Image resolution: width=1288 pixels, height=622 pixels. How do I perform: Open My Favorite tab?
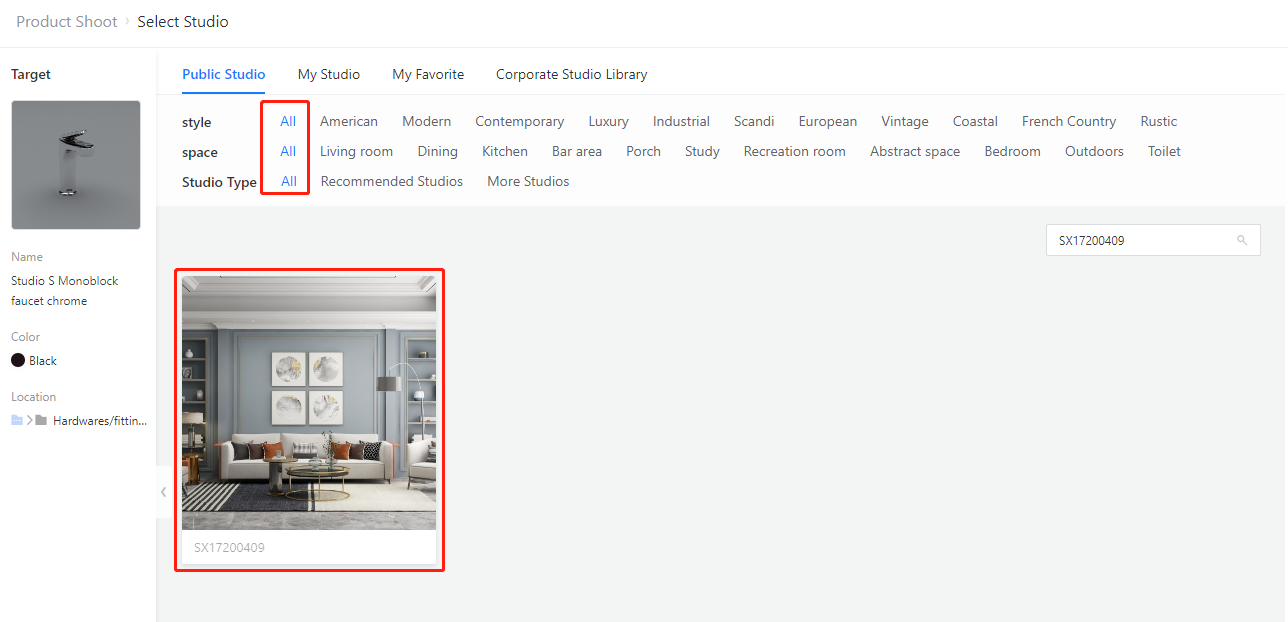428,74
